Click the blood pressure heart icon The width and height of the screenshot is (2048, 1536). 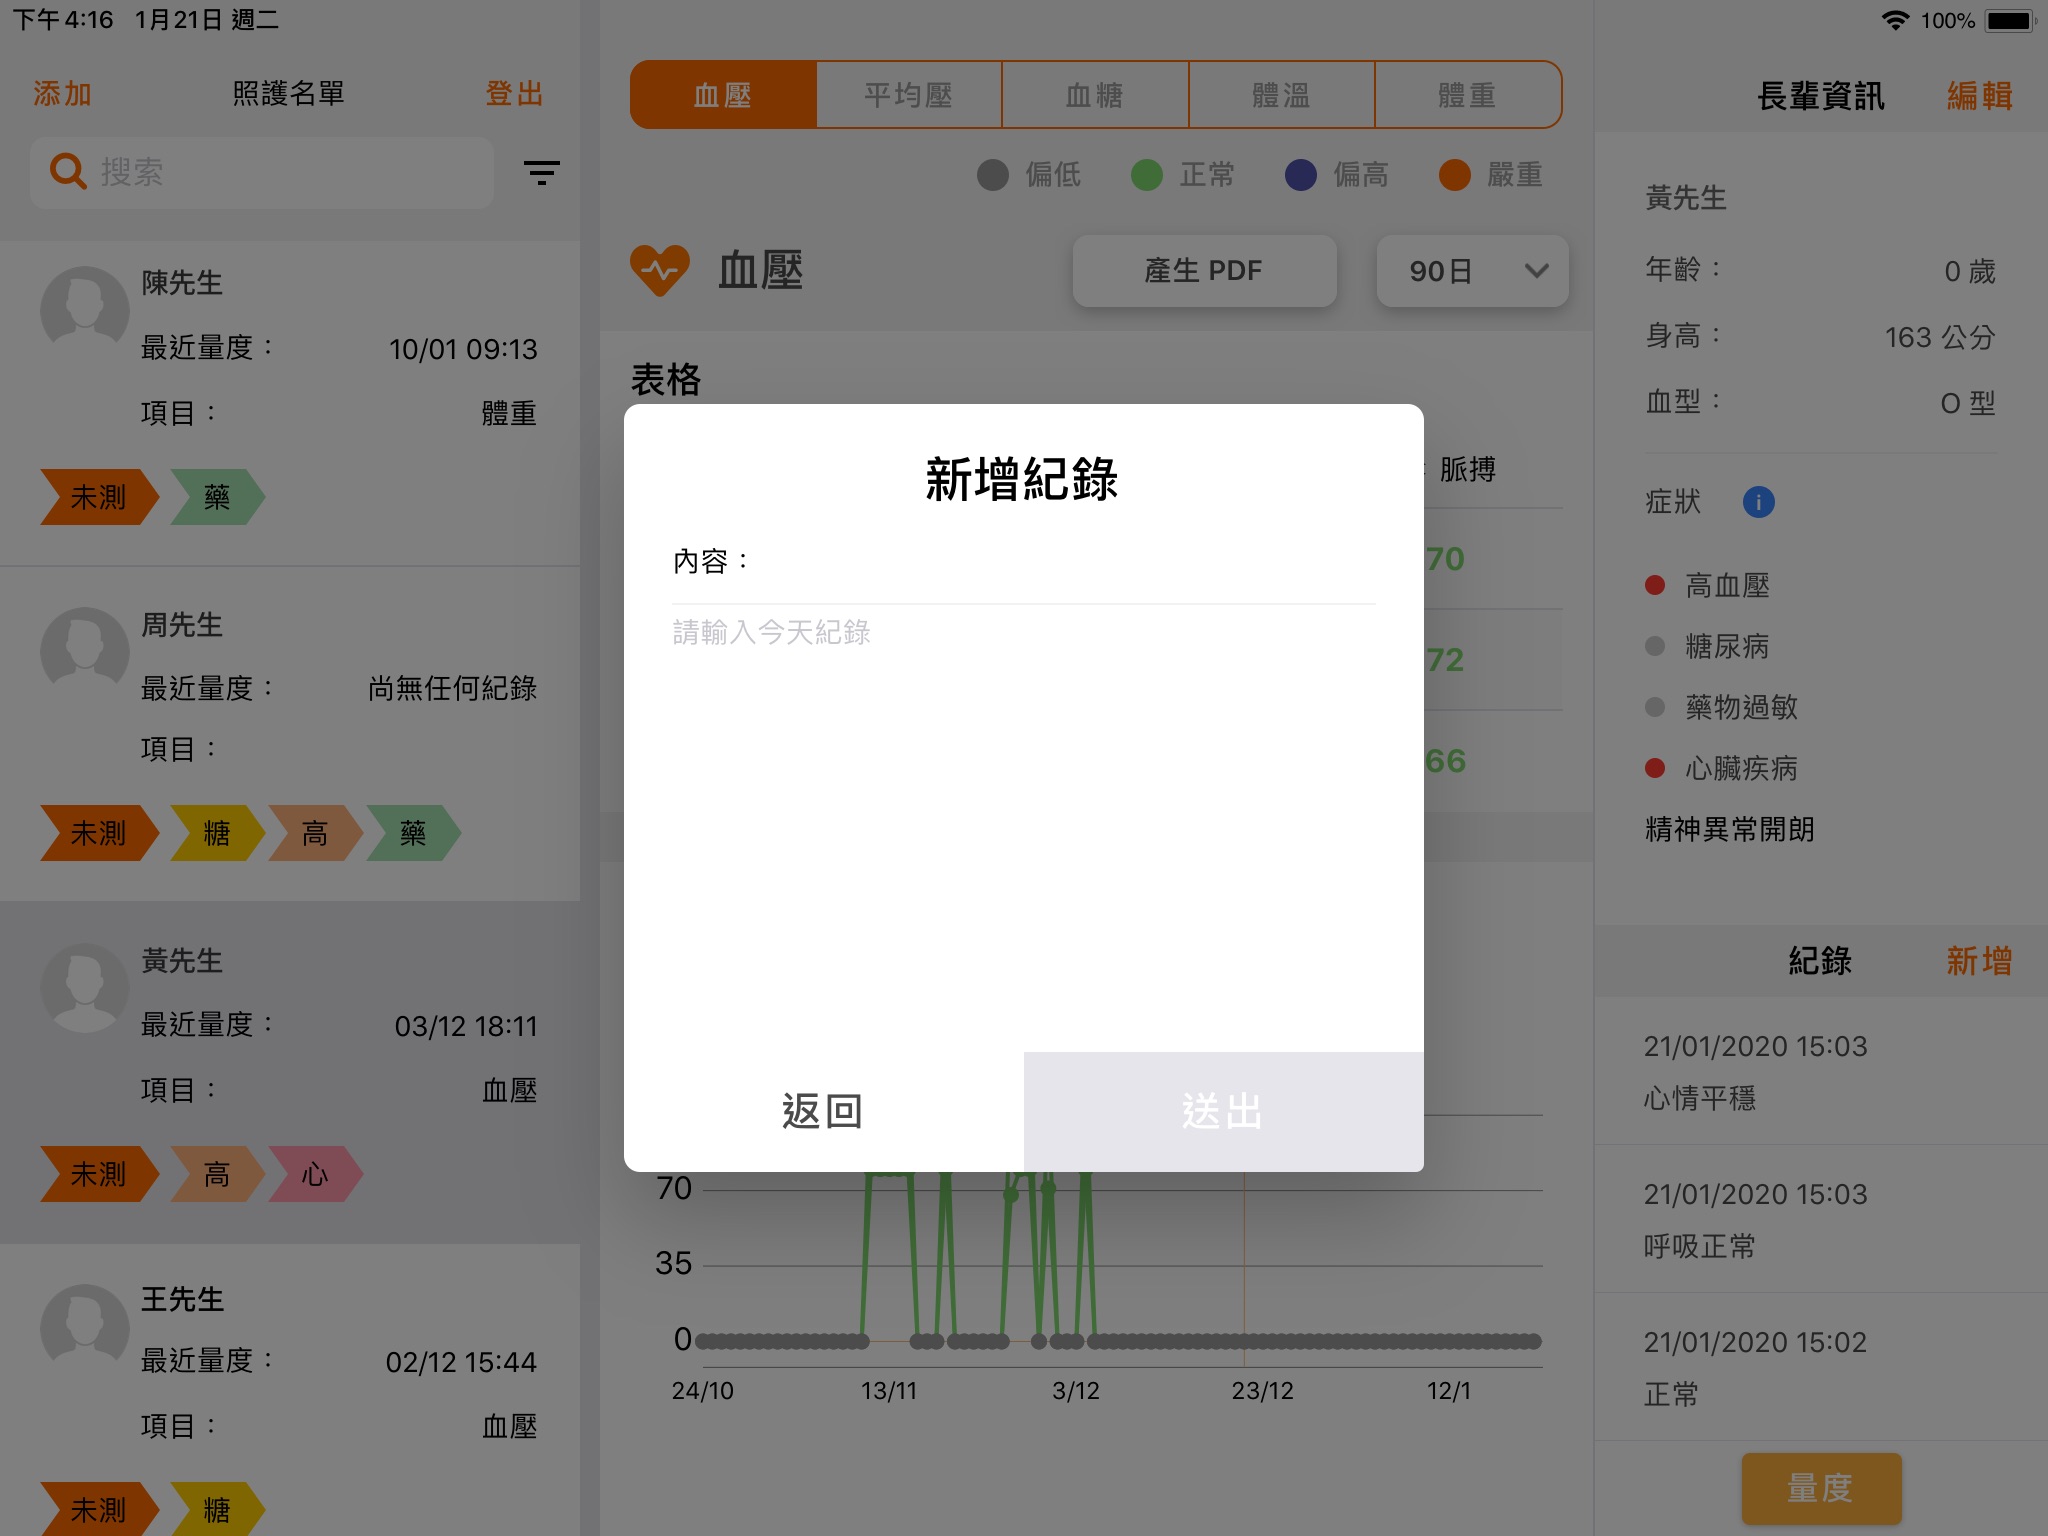660,270
